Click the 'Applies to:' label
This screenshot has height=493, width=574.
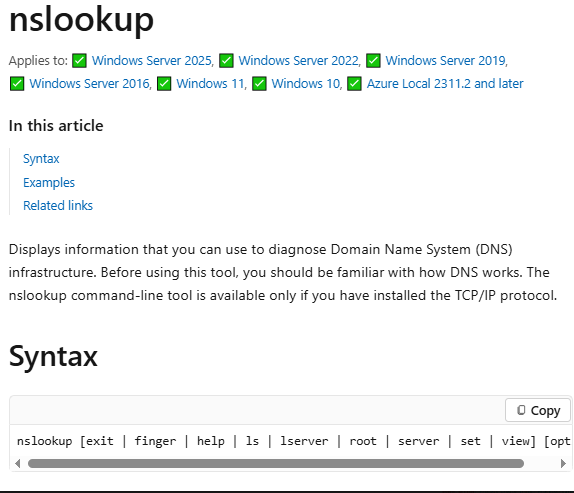point(38,60)
